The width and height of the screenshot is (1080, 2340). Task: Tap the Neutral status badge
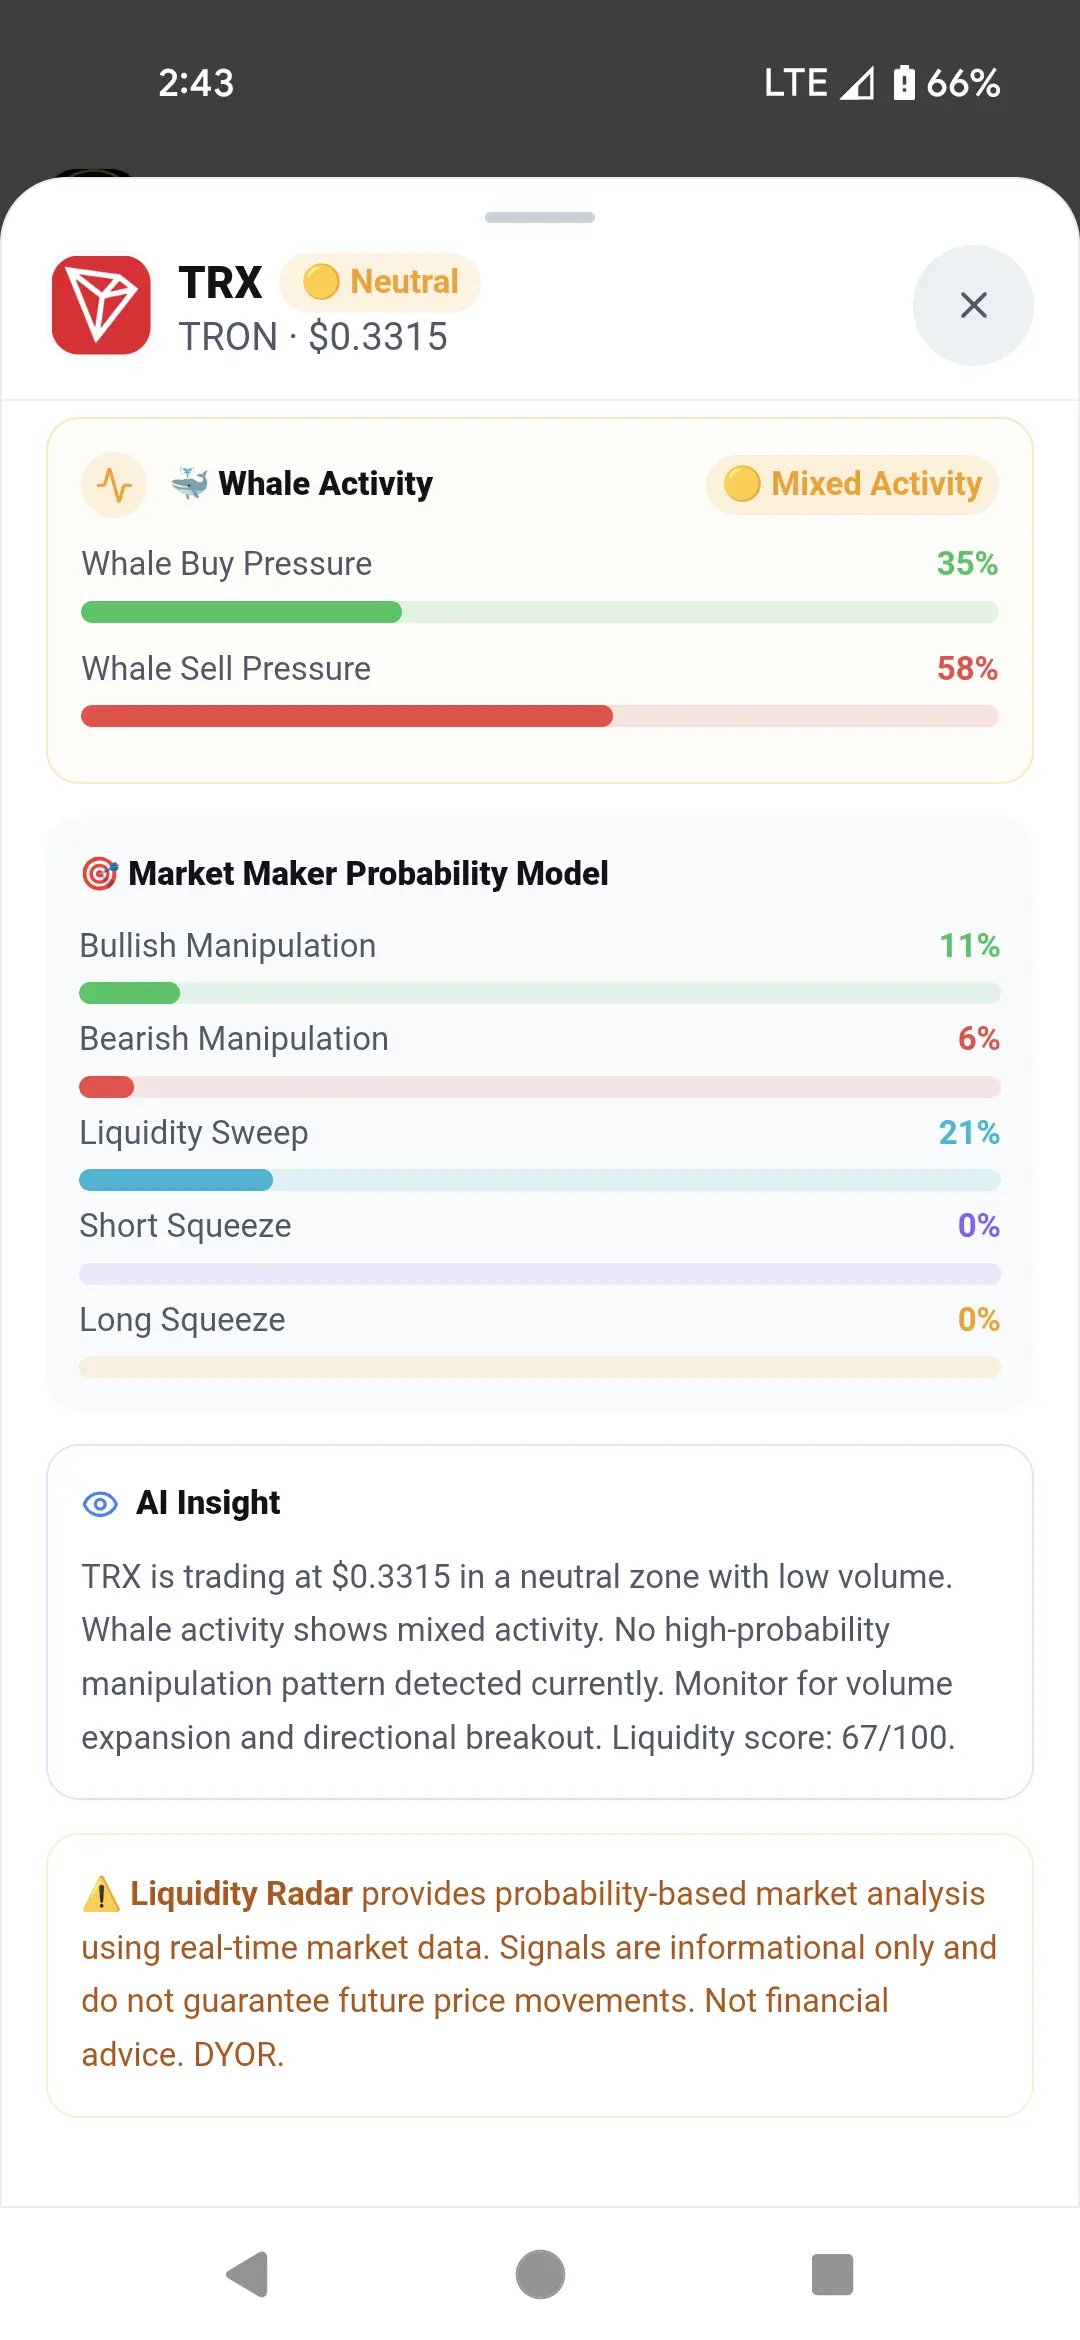[380, 282]
